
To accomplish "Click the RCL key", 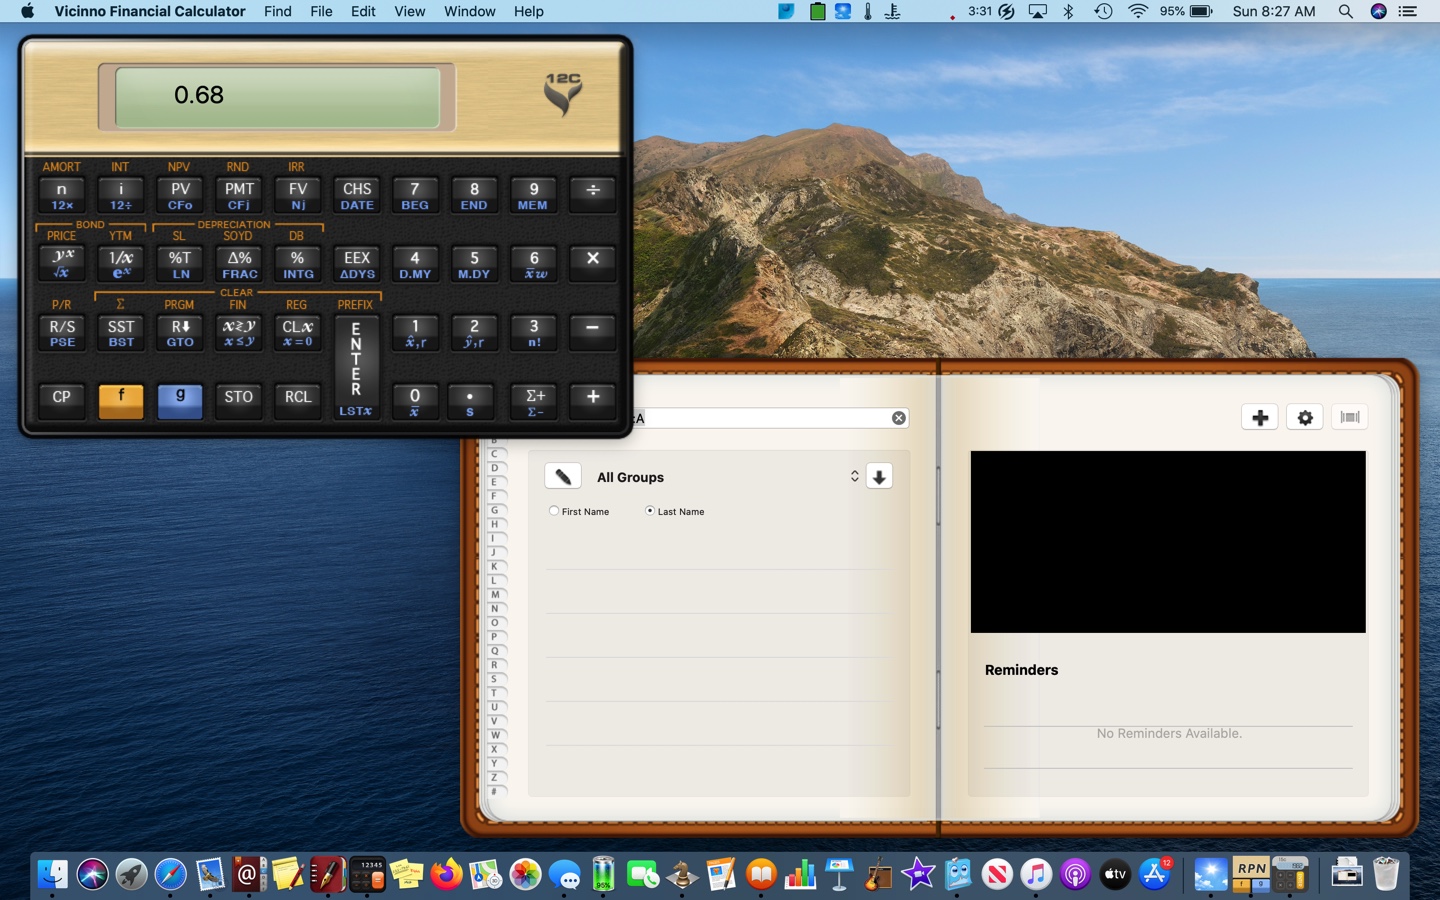I will [x=298, y=401].
